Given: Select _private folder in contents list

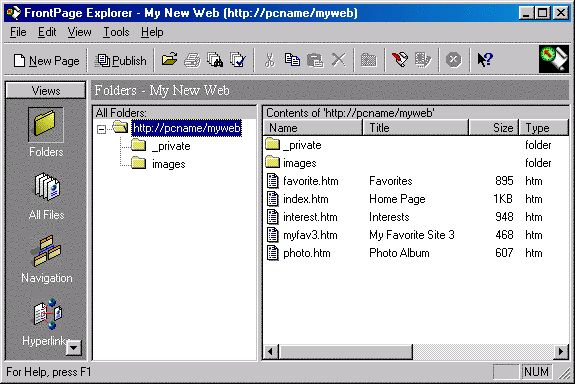Looking at the screenshot, I should pos(302,145).
